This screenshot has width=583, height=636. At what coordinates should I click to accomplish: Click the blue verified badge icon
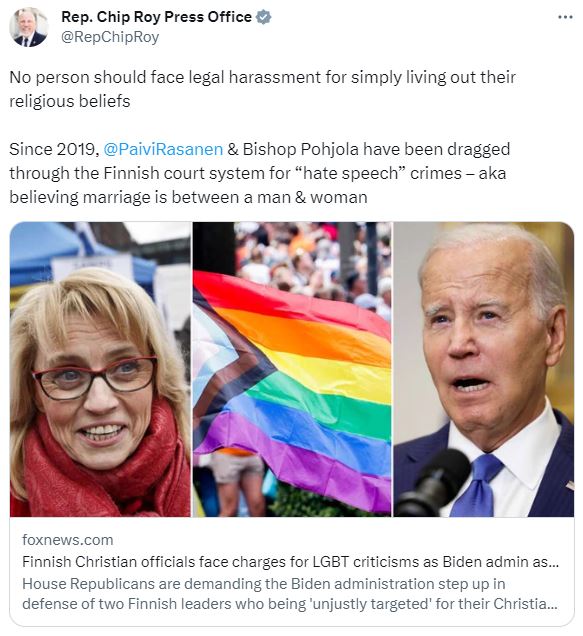coord(264,17)
